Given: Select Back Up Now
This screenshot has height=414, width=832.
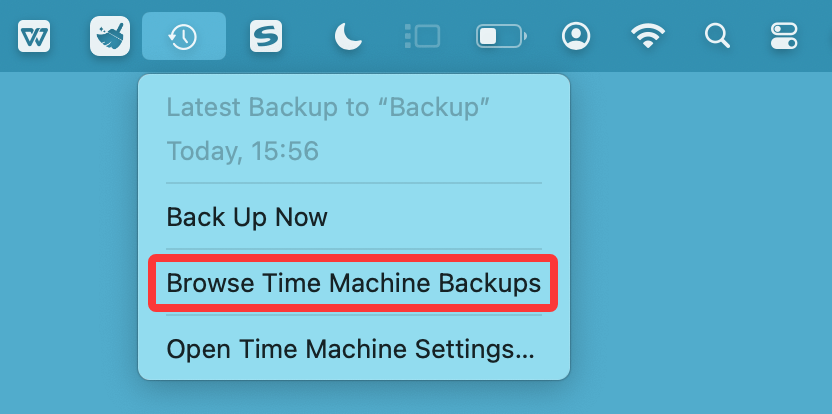Looking at the screenshot, I should [x=247, y=216].
